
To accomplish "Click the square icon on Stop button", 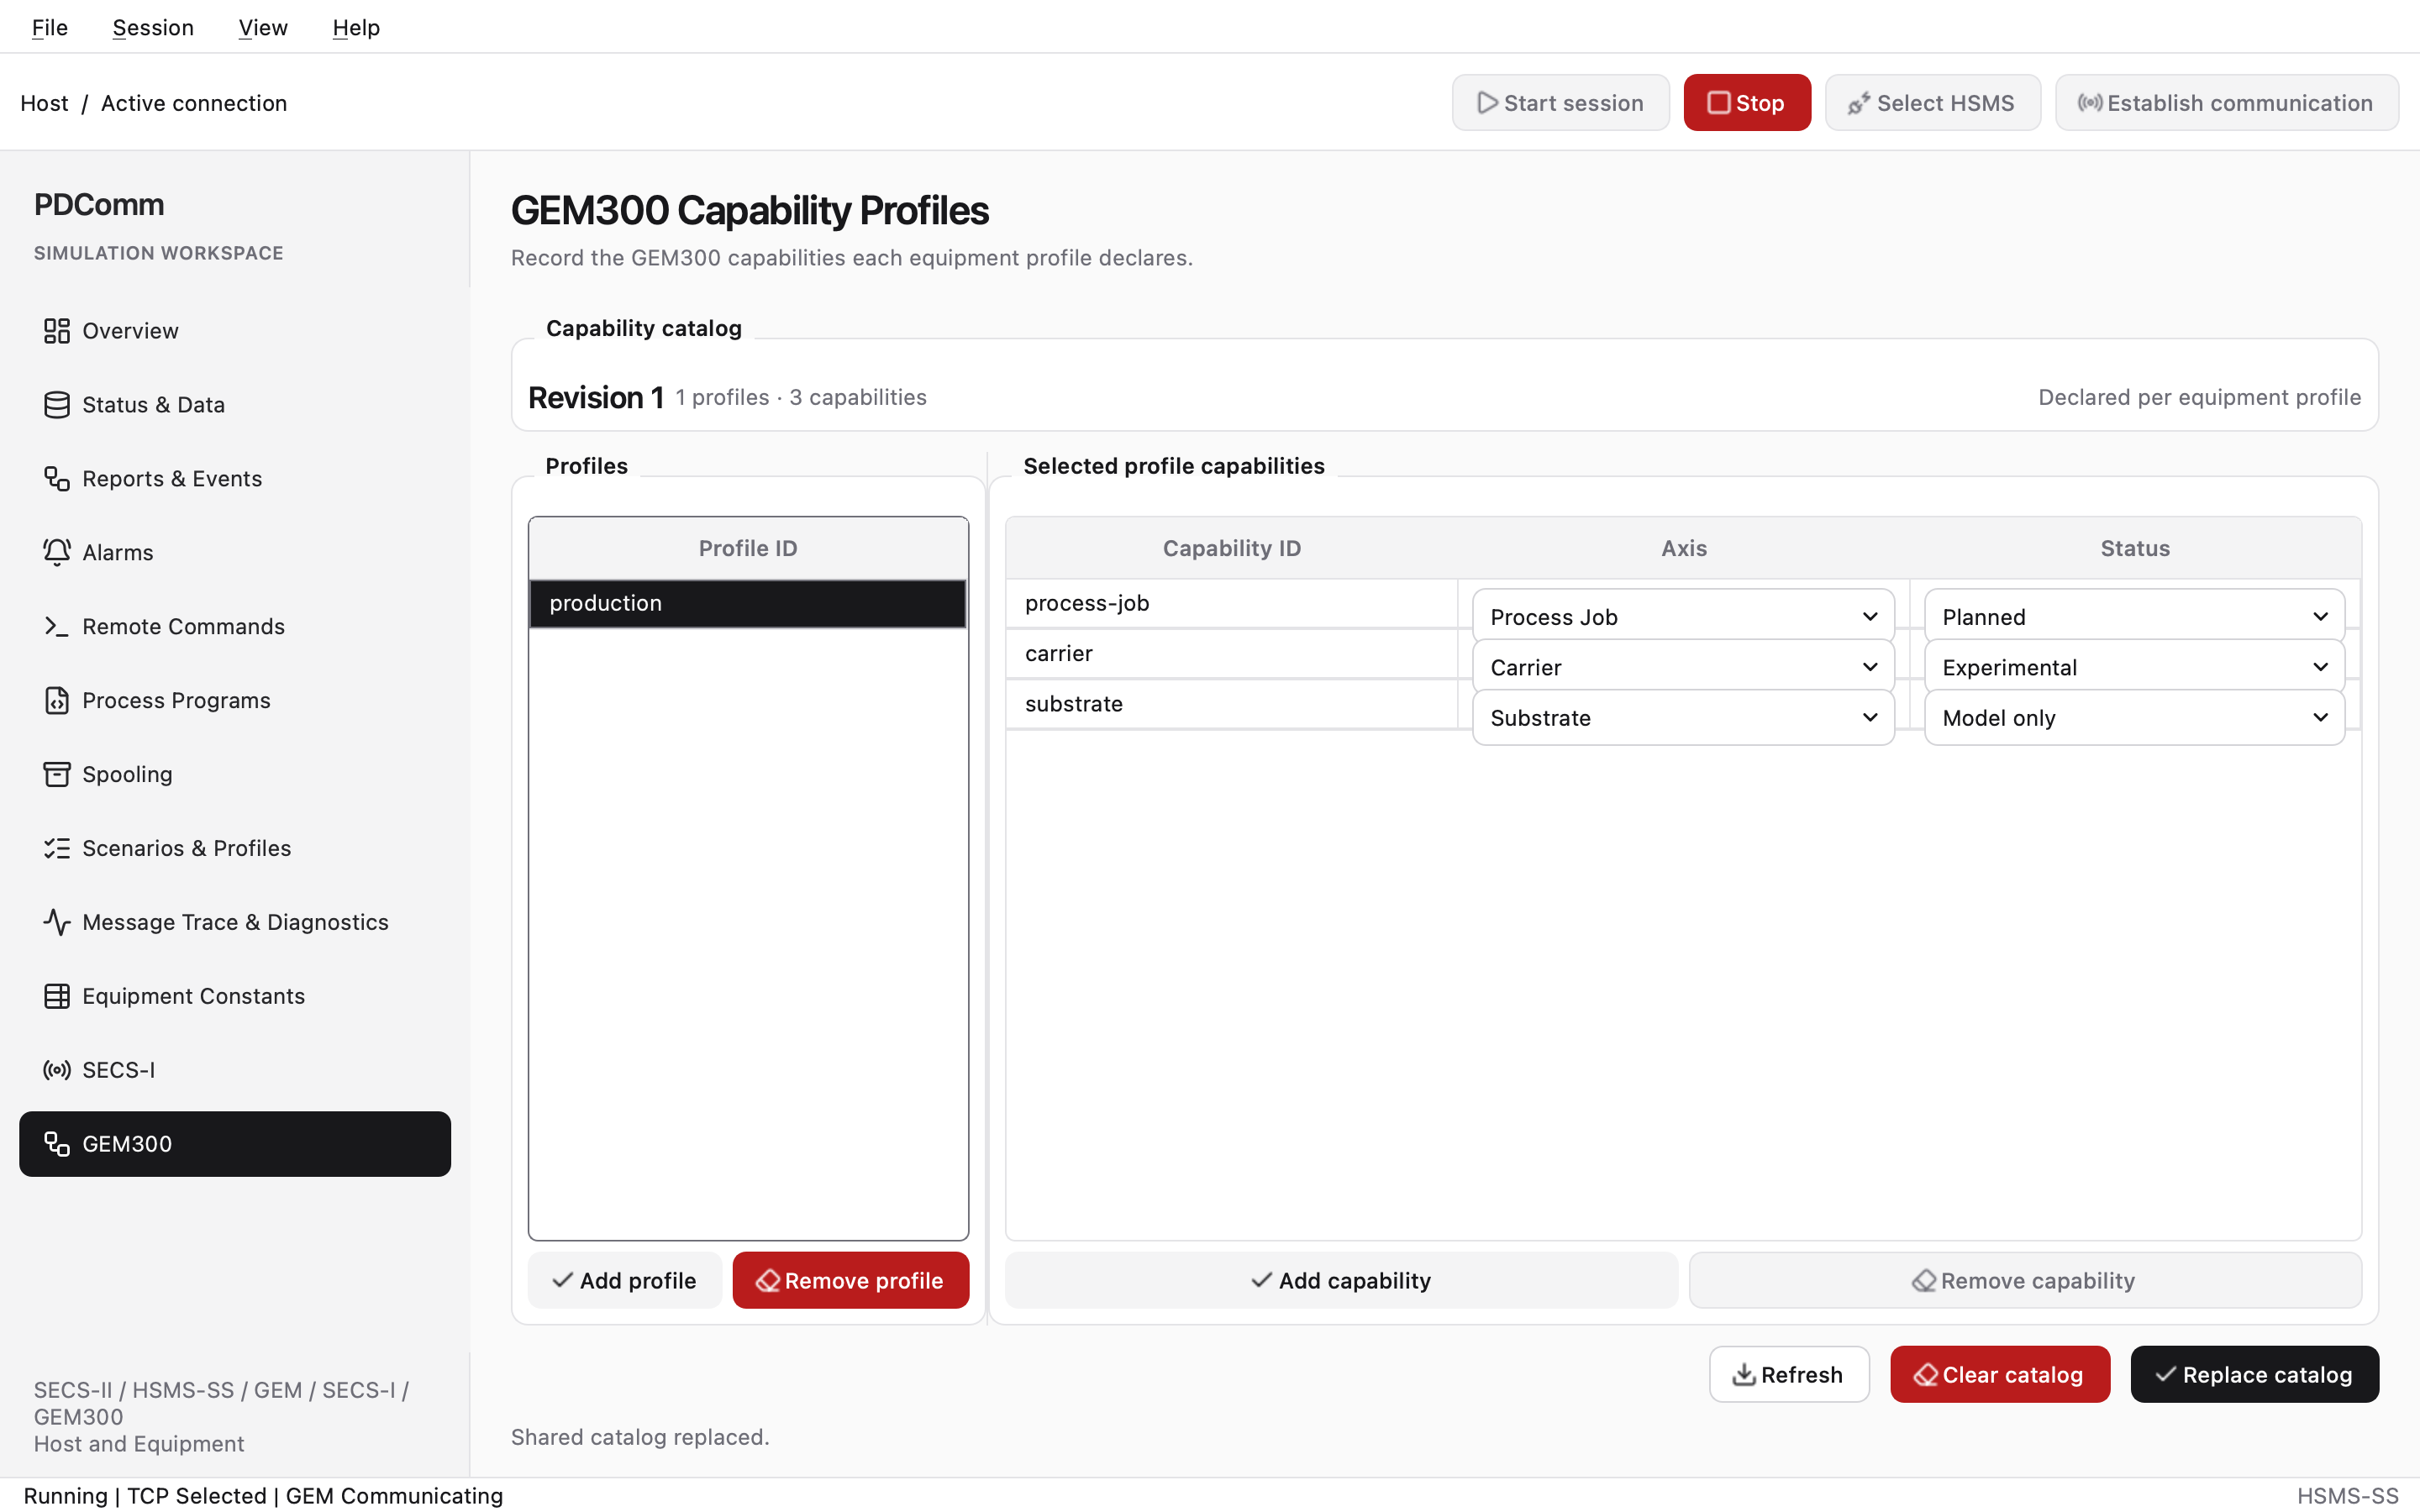I will [x=1719, y=103].
